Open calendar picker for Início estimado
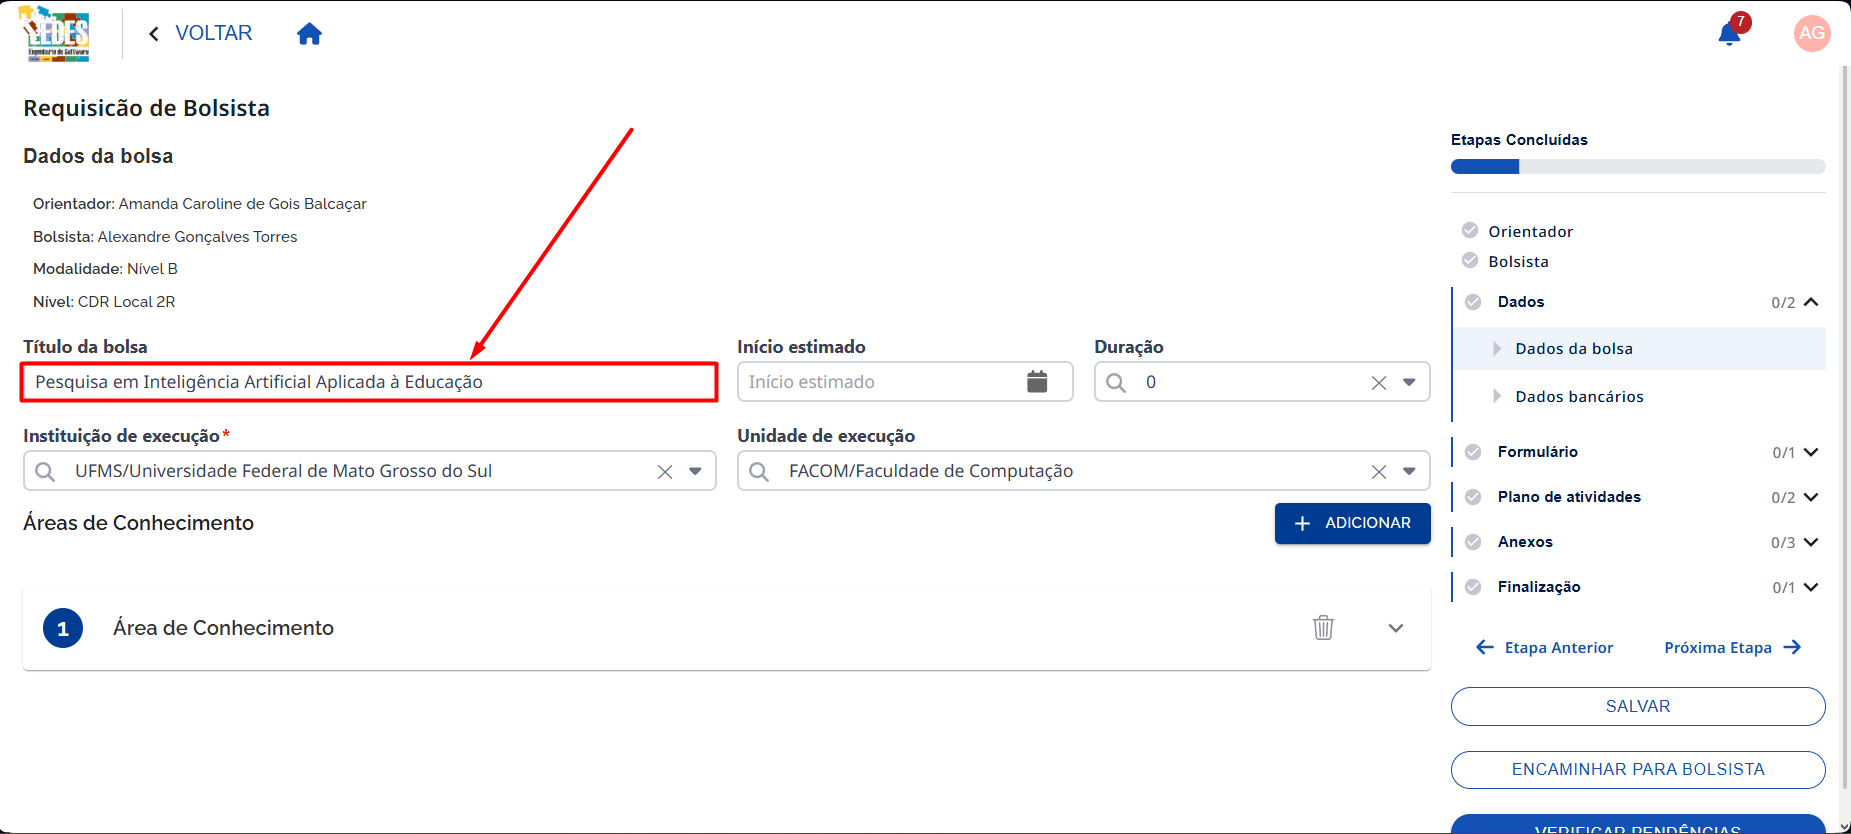The height and width of the screenshot is (834, 1851). (1037, 381)
